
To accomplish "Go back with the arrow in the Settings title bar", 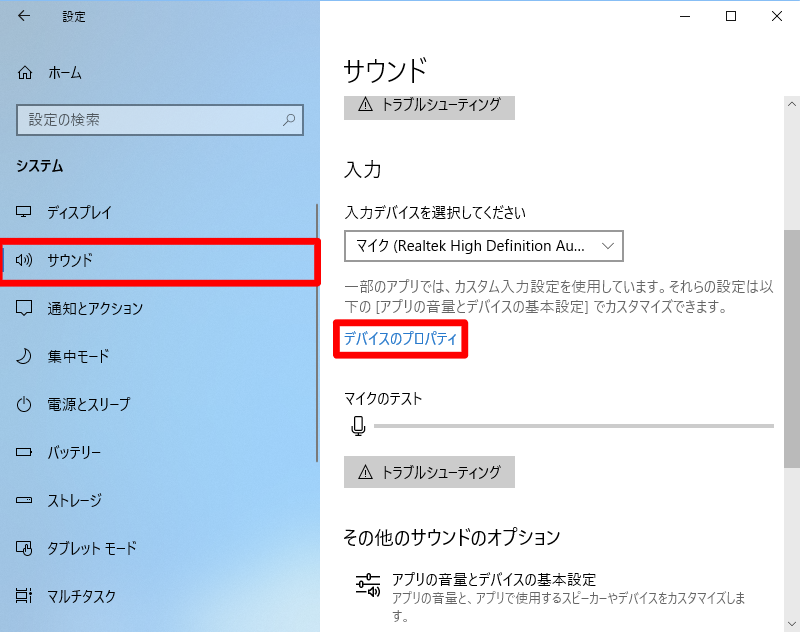I will tap(24, 16).
